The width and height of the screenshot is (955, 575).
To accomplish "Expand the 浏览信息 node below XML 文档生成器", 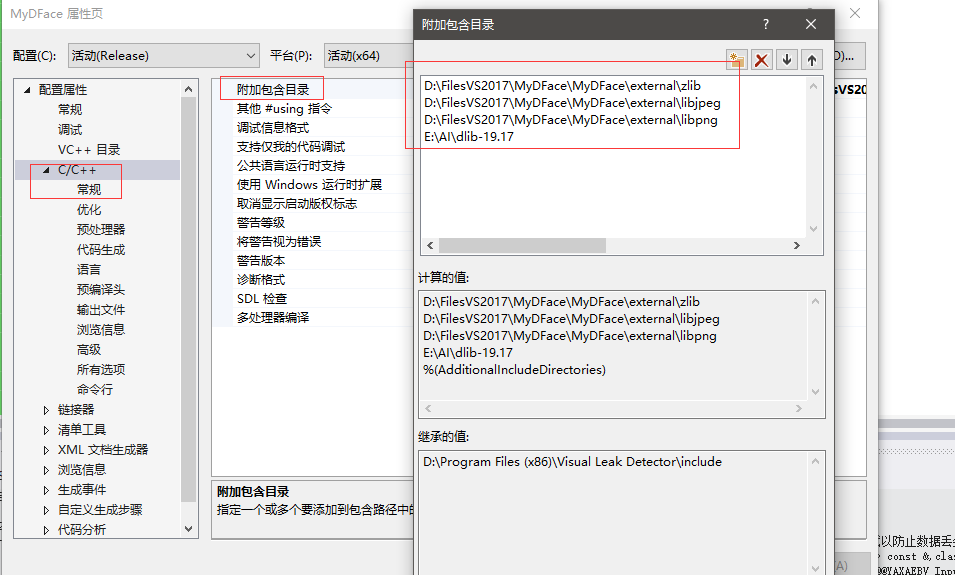I will pos(46,470).
